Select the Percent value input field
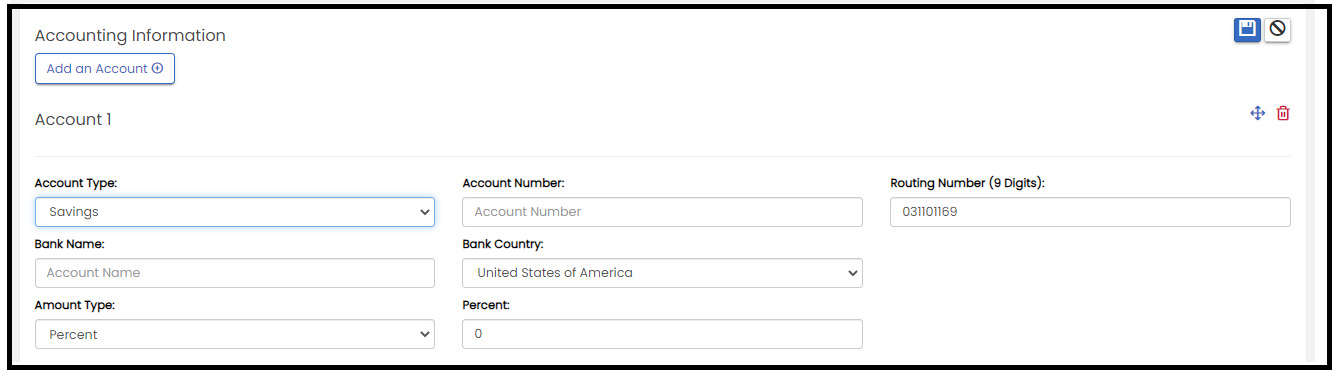The height and width of the screenshot is (376, 1340). point(662,334)
